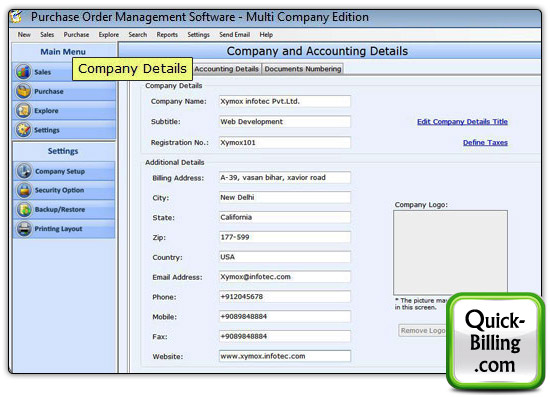Open the Search menu
The width and height of the screenshot is (550, 397).
coord(138,35)
